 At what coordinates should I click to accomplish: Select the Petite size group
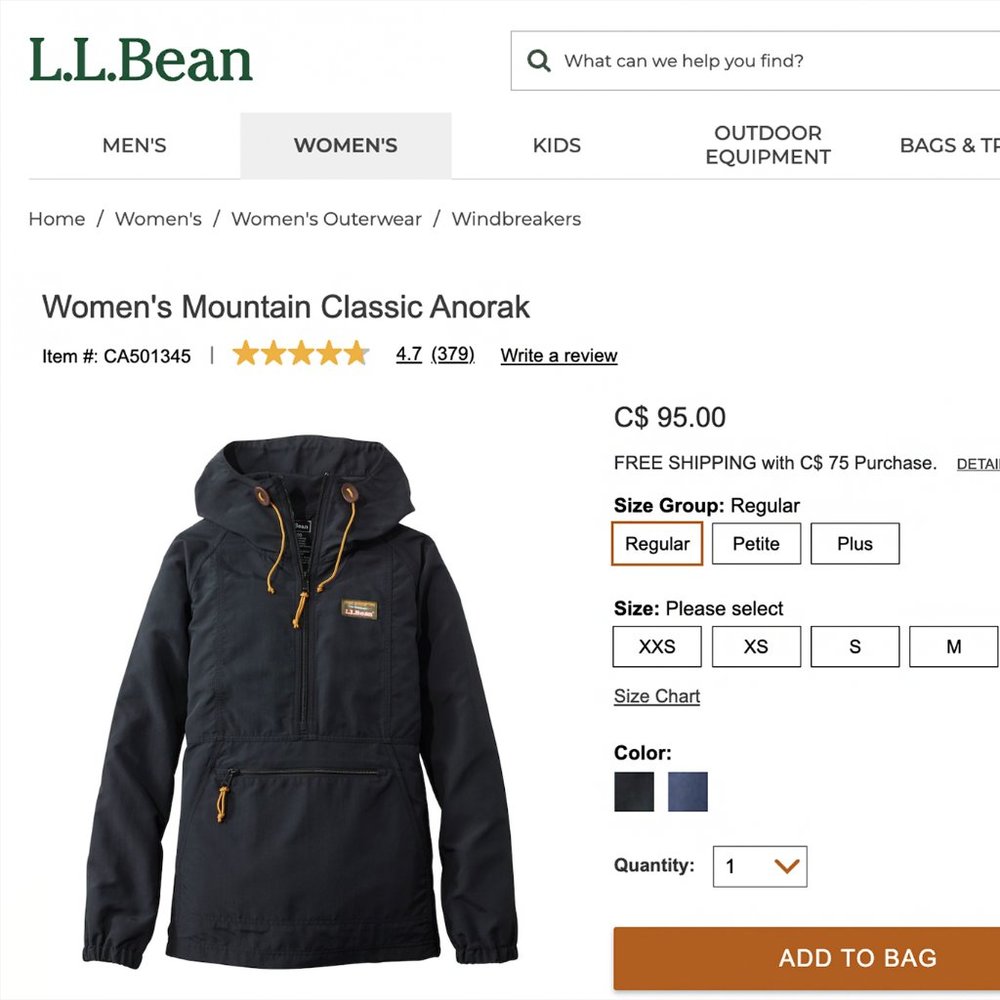pyautogui.click(x=756, y=544)
